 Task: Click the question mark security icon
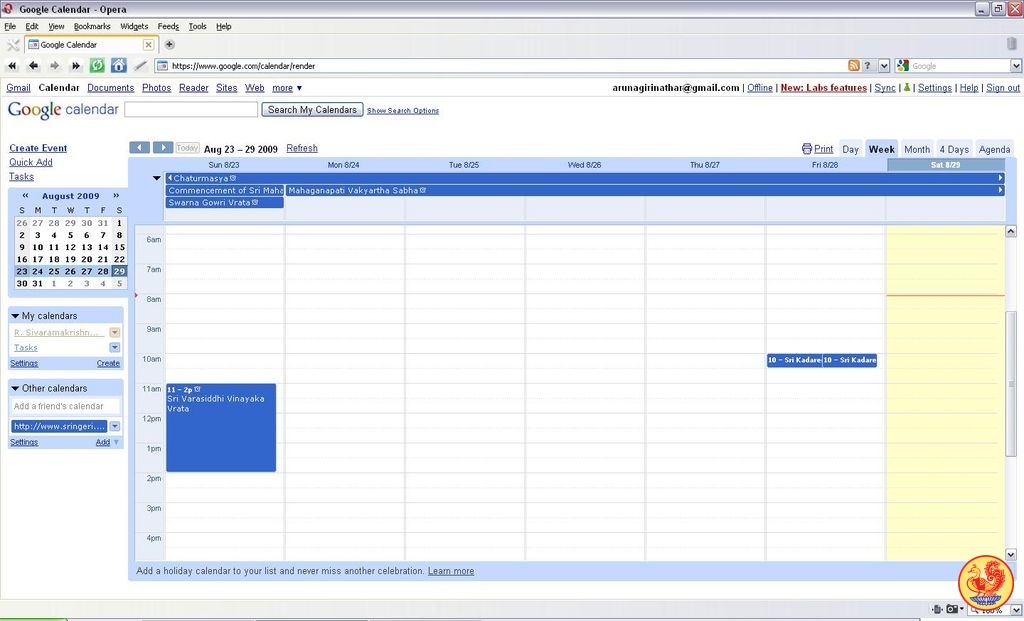868,65
